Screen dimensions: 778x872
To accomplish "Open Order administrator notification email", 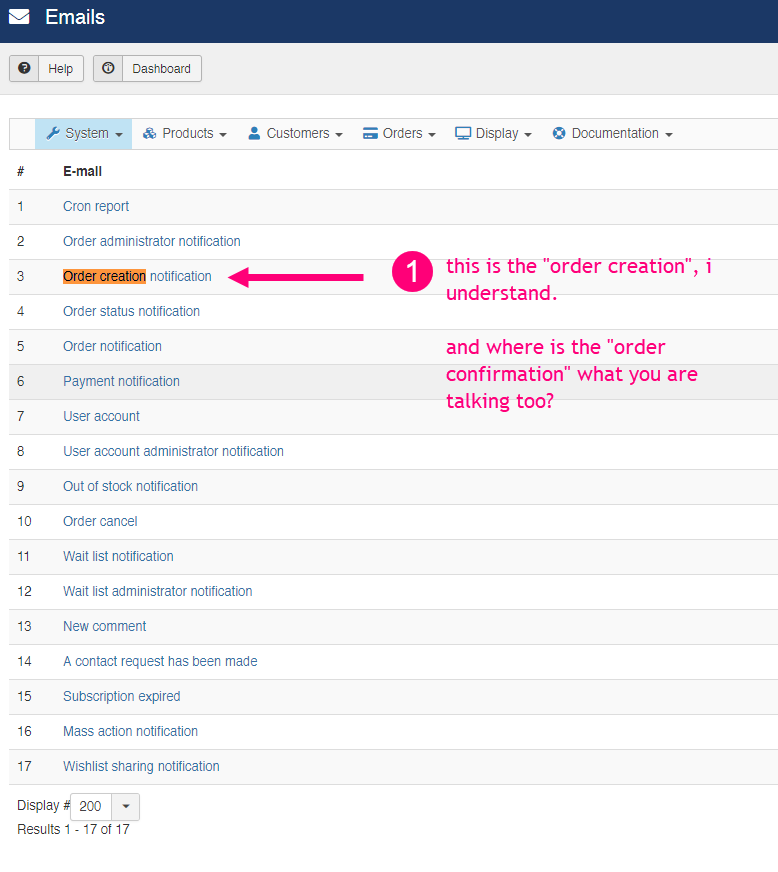I will click(x=151, y=241).
